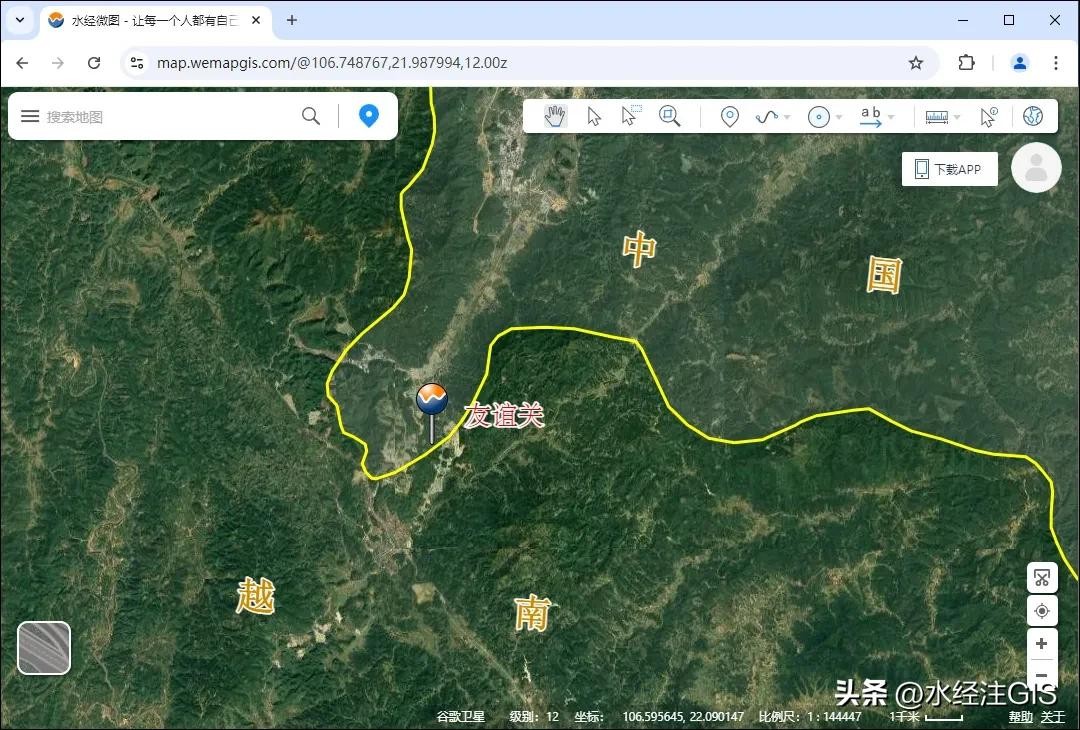Expand the ruler measurement dropdown arrow

pos(957,118)
